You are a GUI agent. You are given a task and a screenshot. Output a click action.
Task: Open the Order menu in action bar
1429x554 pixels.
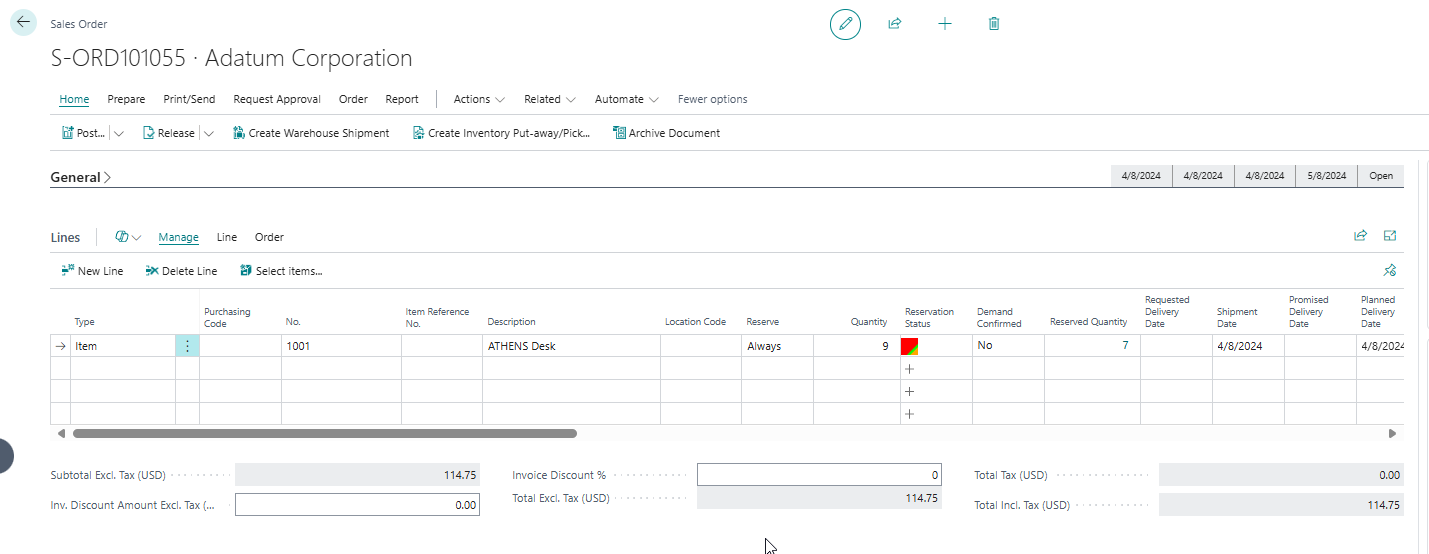tap(353, 99)
